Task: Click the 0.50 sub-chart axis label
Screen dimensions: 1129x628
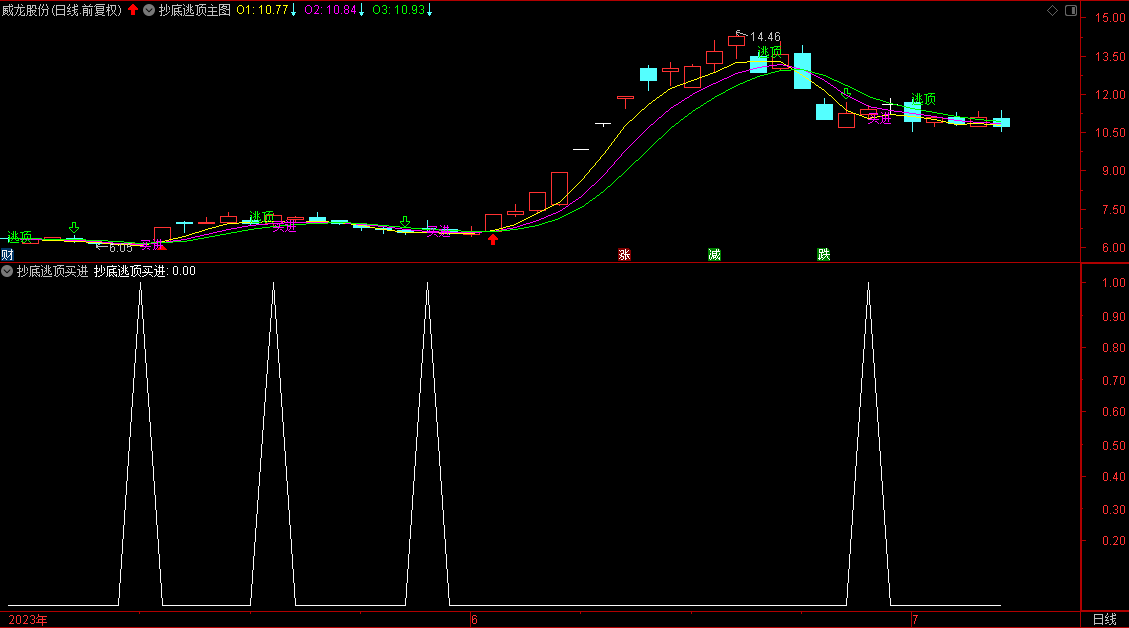Action: click(1113, 445)
